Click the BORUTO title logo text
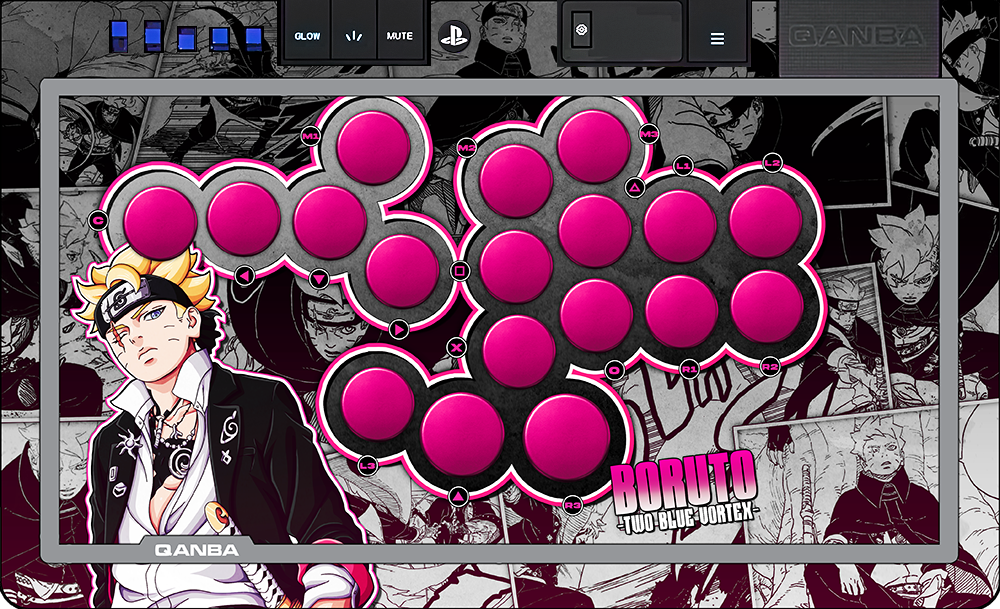 (684, 485)
